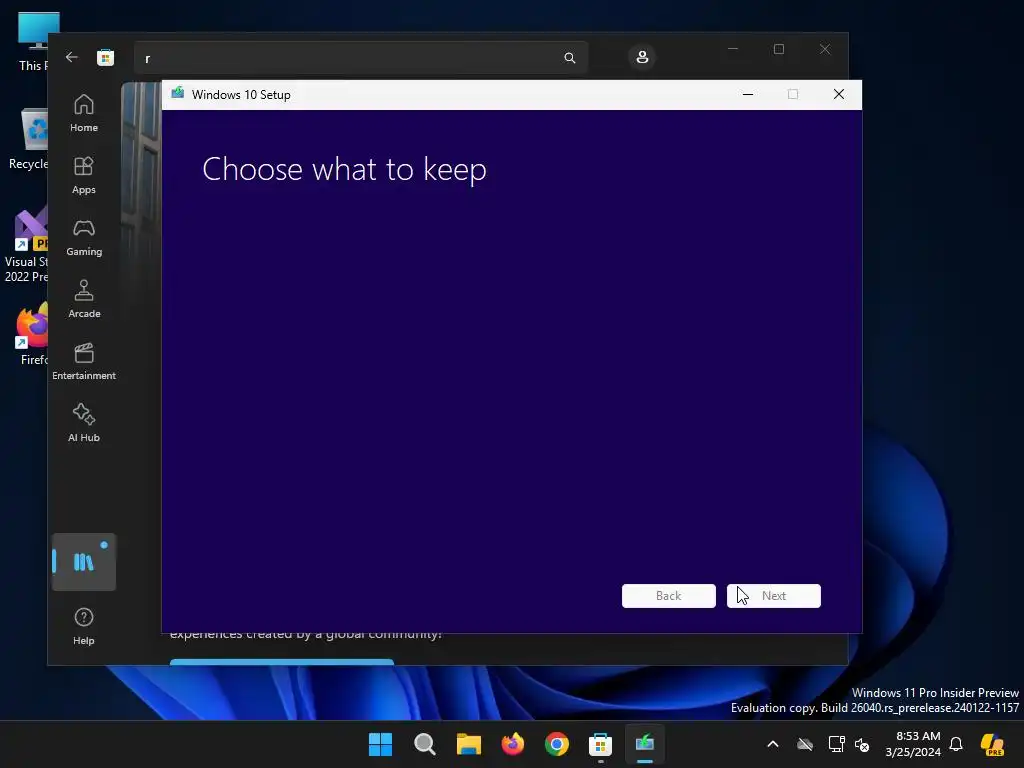
Task: Launch Firefox from taskbar
Action: 513,744
